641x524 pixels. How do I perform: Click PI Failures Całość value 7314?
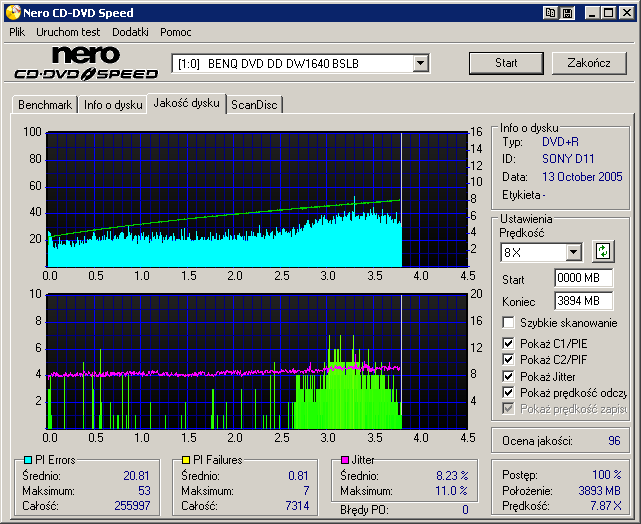297,506
